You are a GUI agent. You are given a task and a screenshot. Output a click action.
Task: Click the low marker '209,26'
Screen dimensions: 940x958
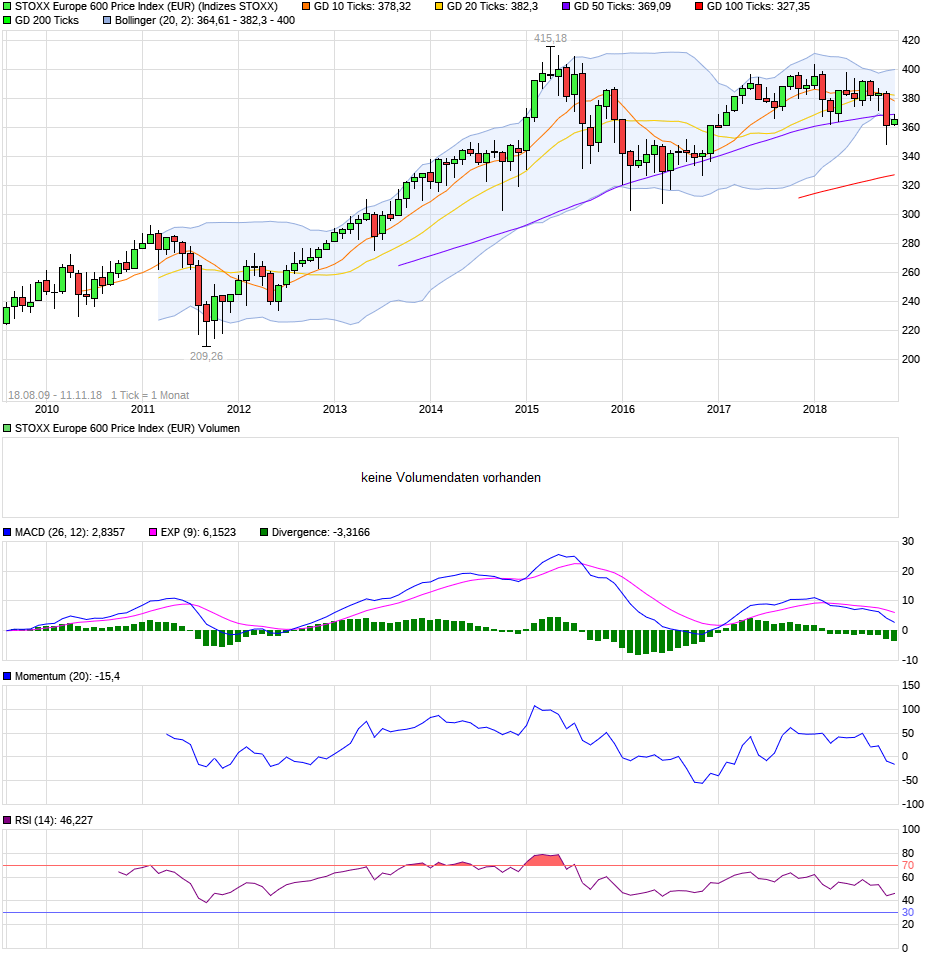pos(206,356)
